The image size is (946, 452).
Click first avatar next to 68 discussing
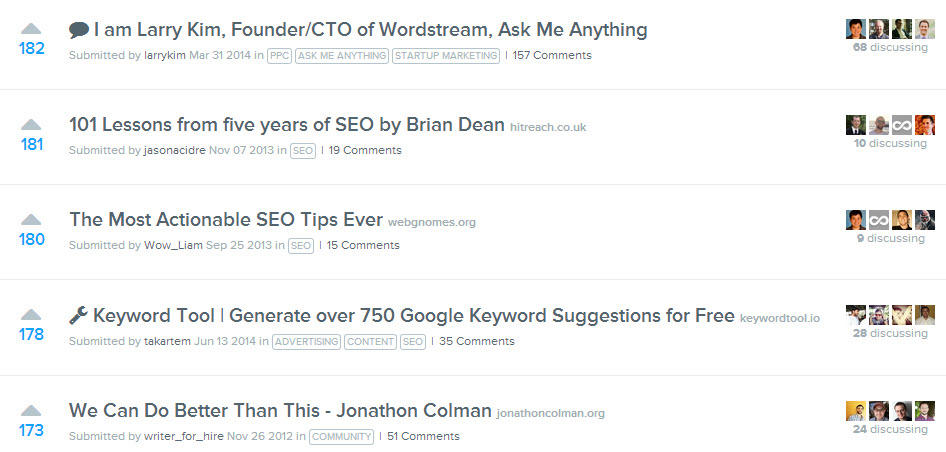(855, 29)
